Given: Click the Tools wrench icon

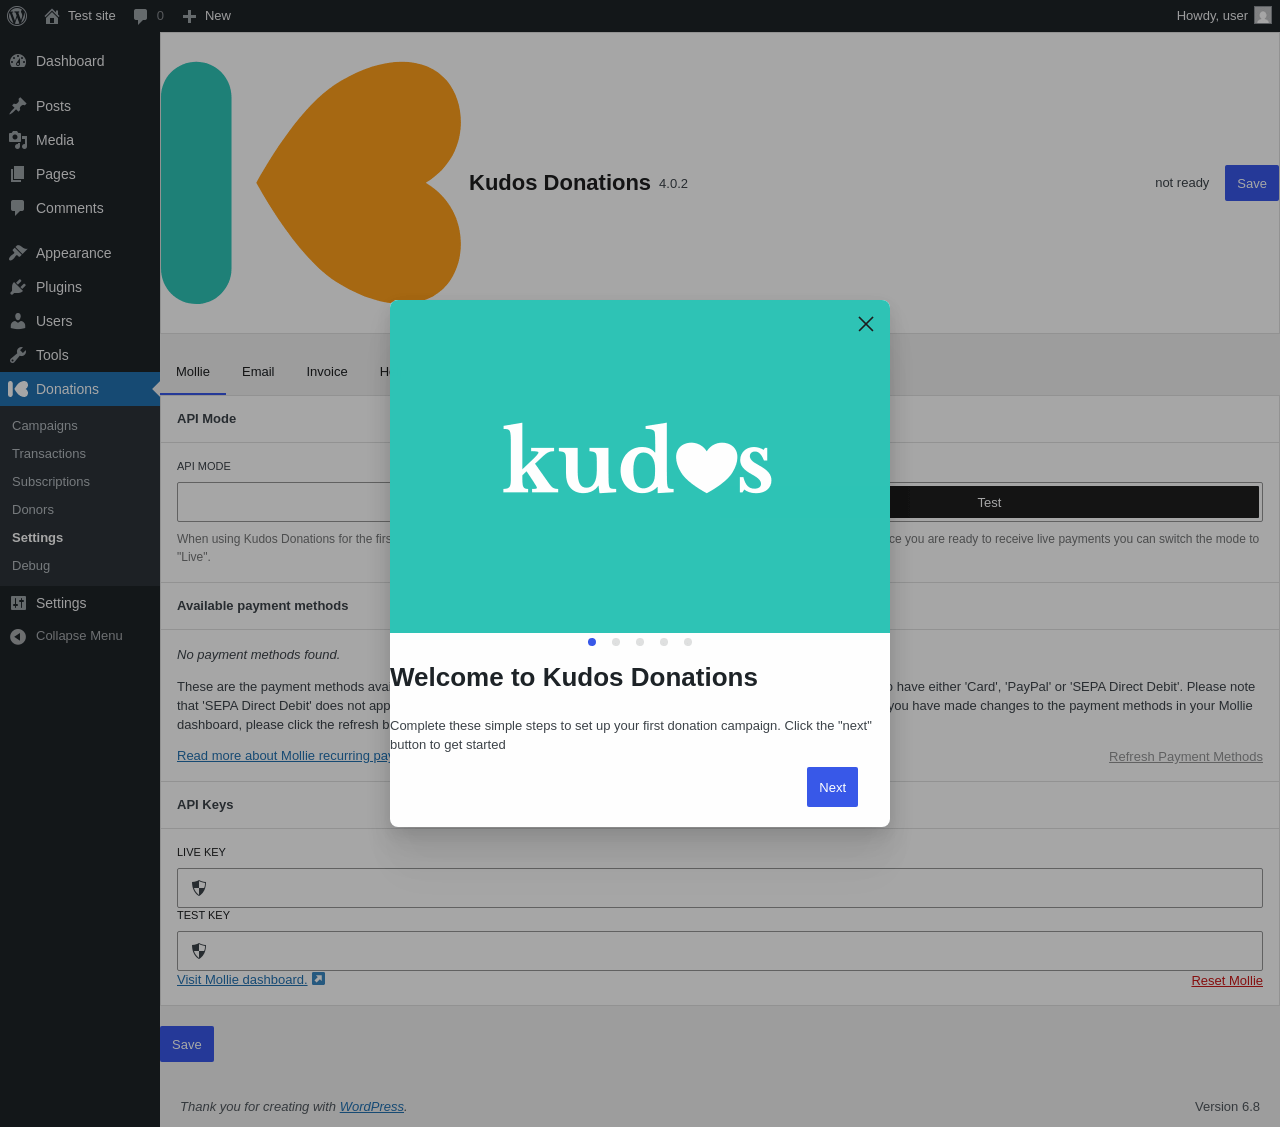Looking at the screenshot, I should pyautogui.click(x=18, y=355).
